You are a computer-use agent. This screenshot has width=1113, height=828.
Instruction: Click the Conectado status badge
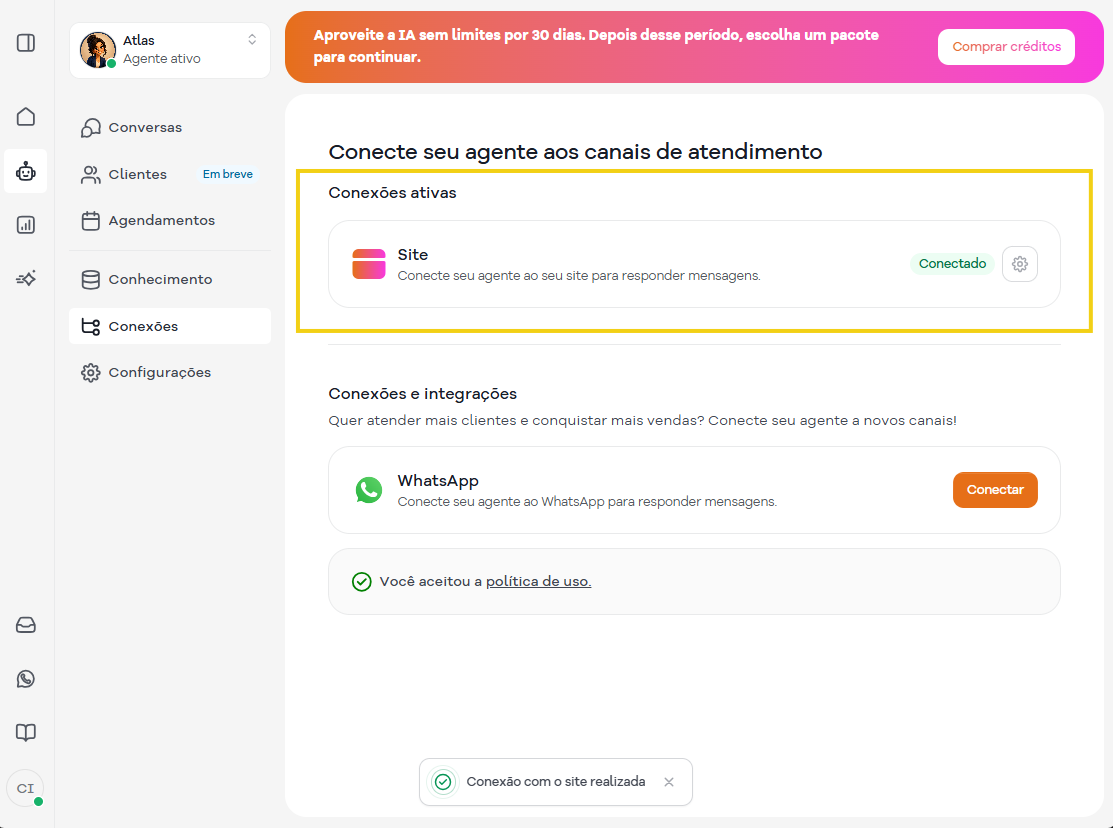pos(952,264)
